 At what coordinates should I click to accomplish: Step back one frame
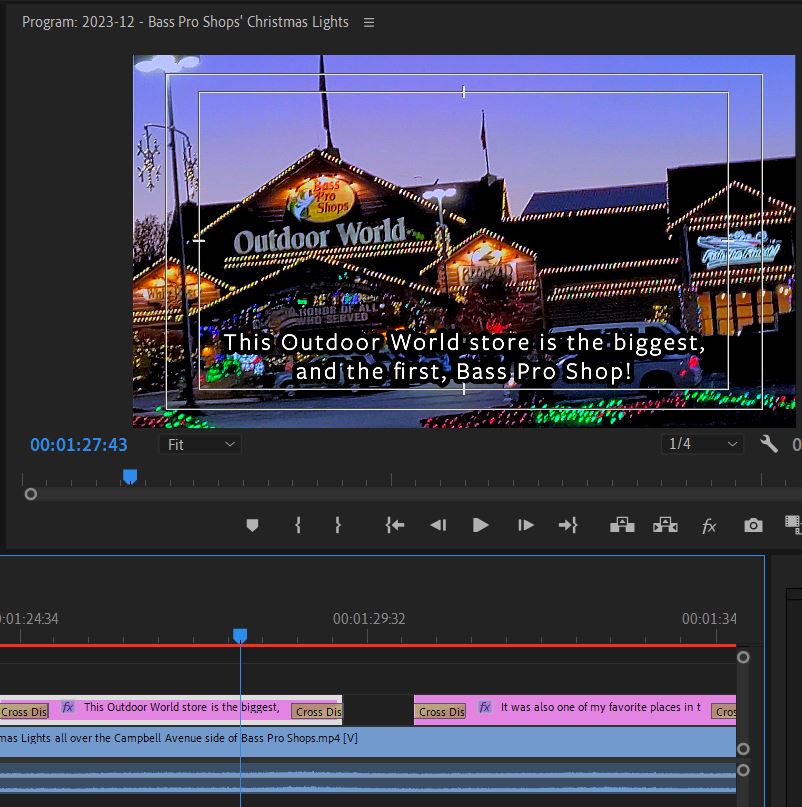438,525
